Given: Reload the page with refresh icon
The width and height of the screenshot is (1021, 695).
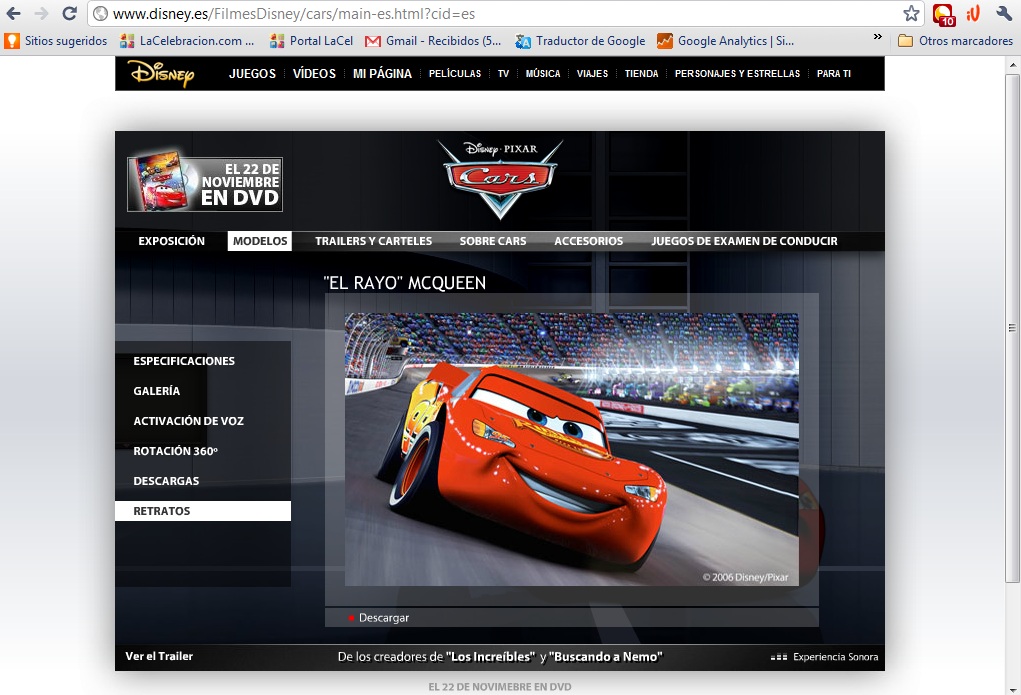Looking at the screenshot, I should coord(69,13).
